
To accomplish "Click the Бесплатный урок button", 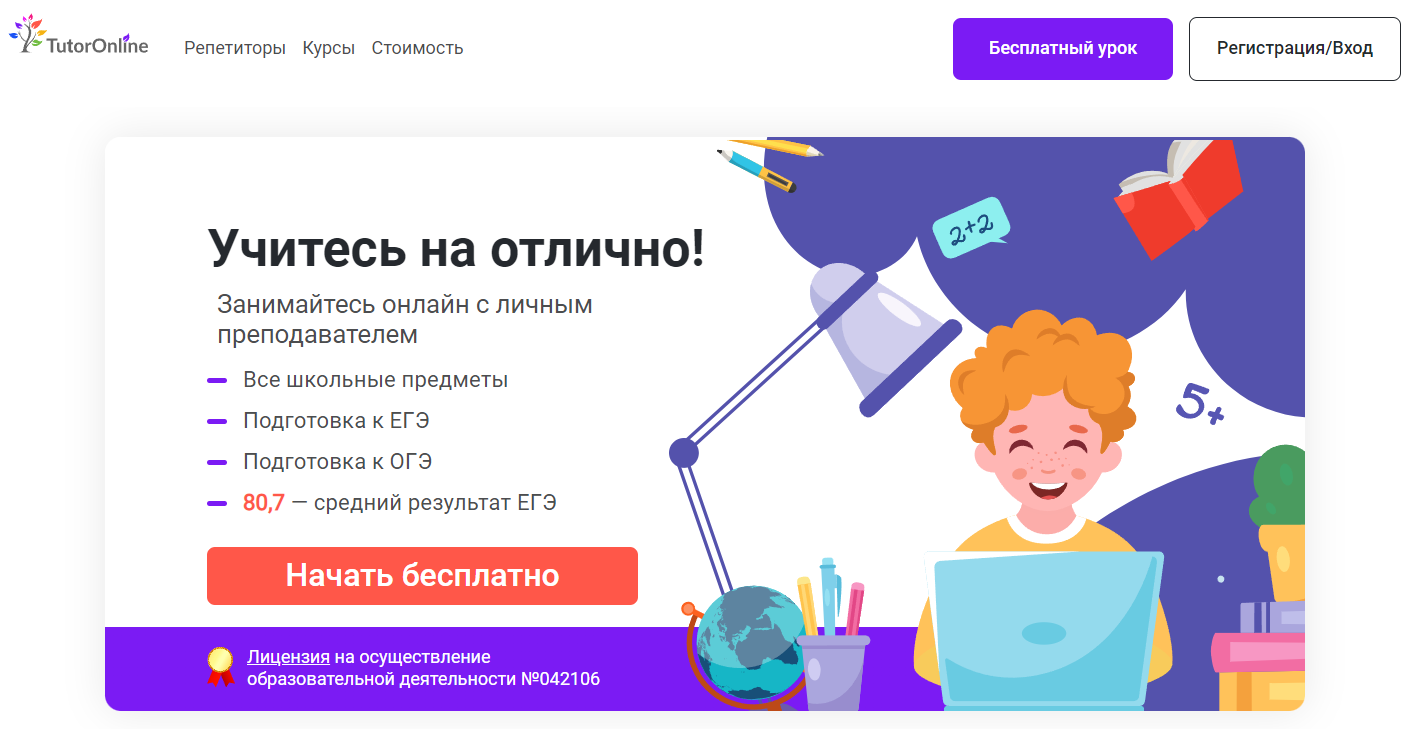I will coord(1063,48).
